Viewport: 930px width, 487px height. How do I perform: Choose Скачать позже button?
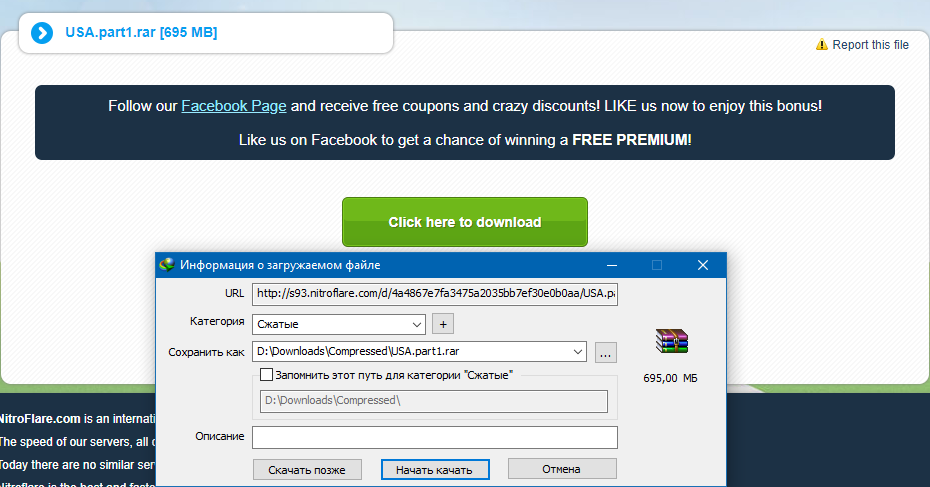[307, 470]
